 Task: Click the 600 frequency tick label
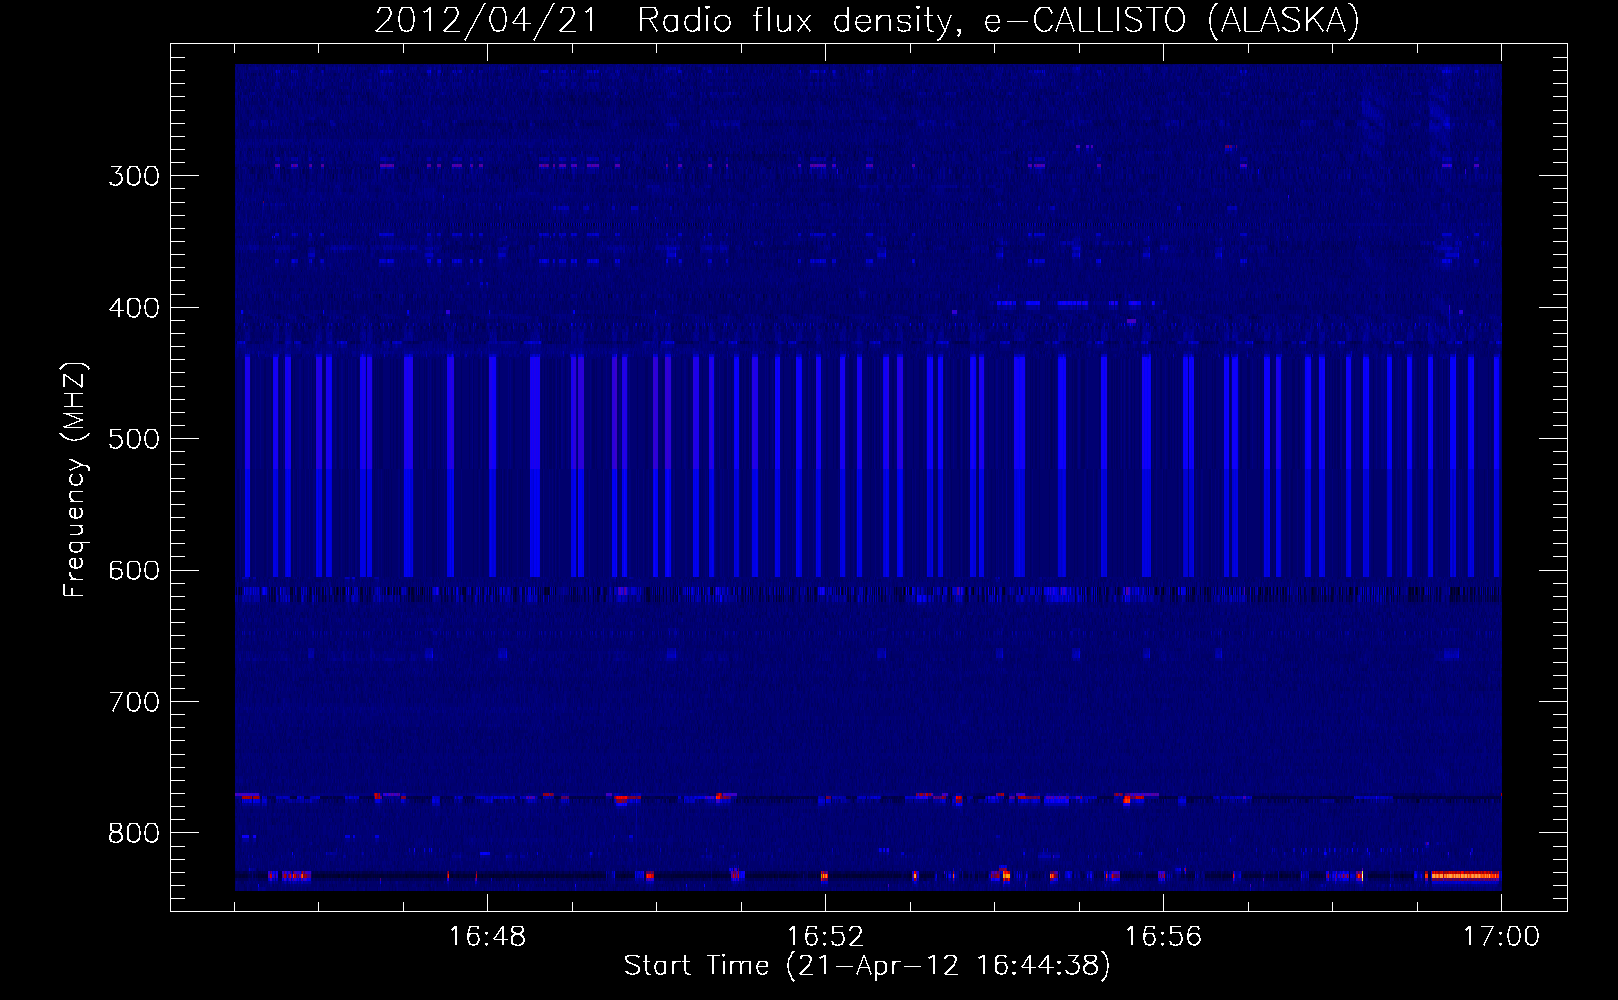click(x=134, y=571)
